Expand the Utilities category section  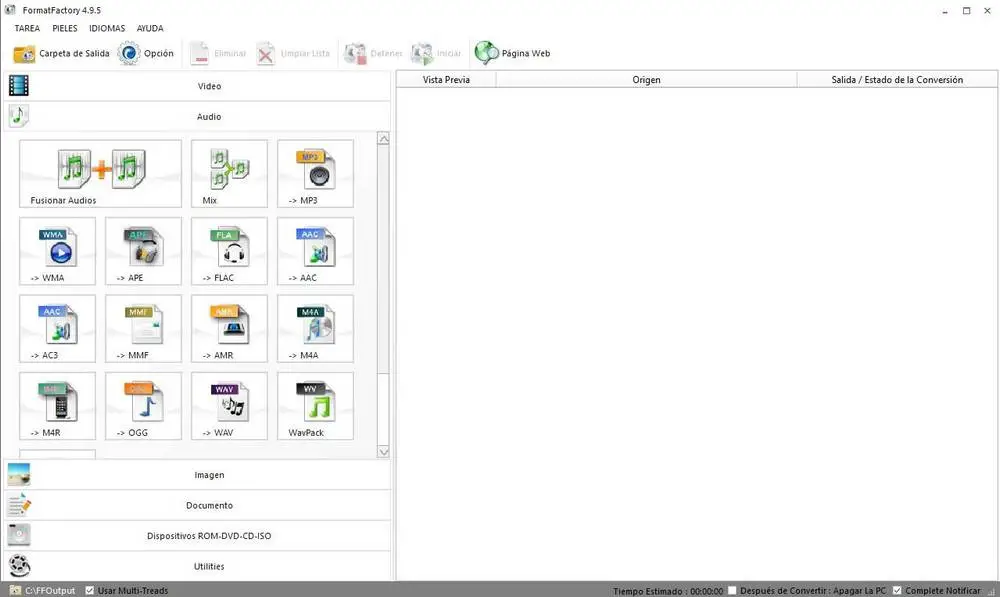pos(197,566)
